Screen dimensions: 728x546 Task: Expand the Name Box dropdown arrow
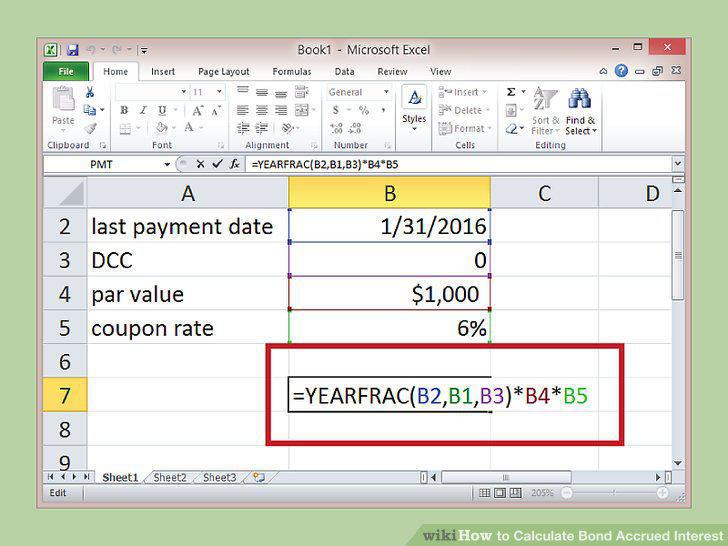click(x=167, y=164)
